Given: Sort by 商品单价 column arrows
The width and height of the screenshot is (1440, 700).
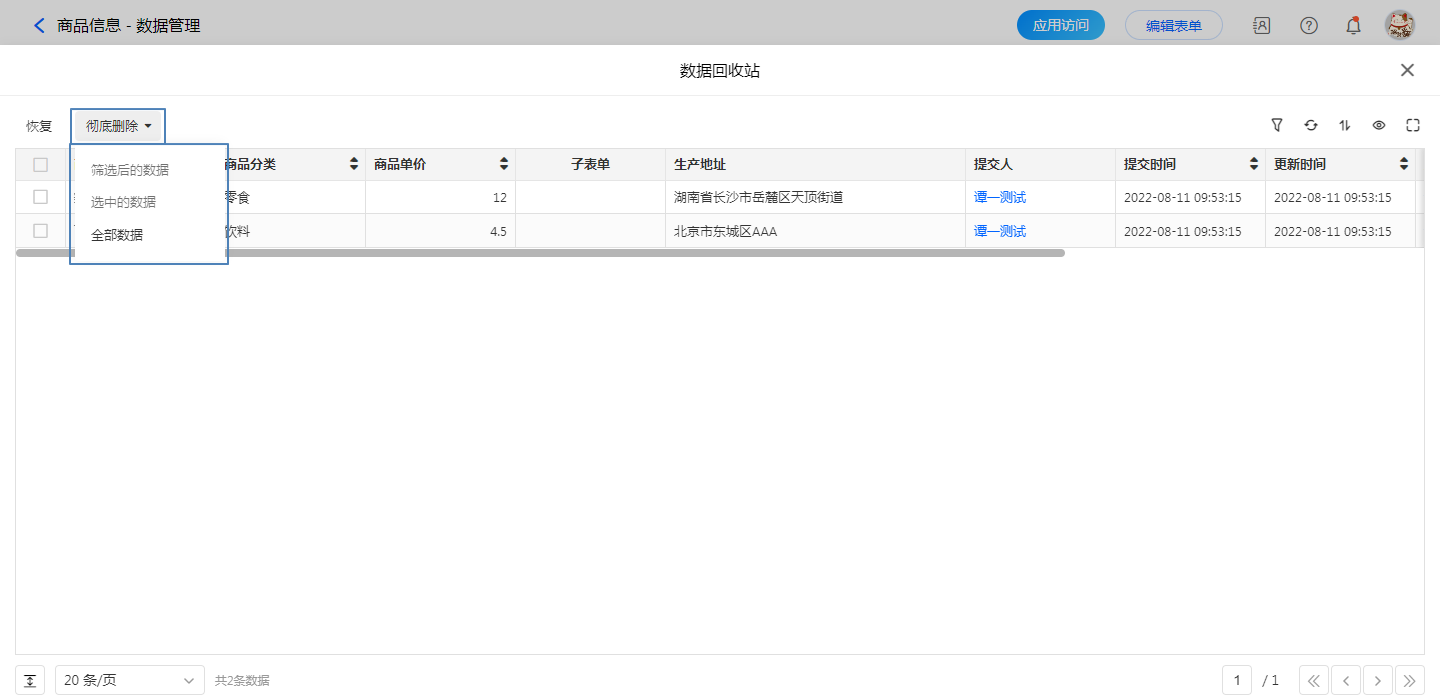Looking at the screenshot, I should [504, 165].
